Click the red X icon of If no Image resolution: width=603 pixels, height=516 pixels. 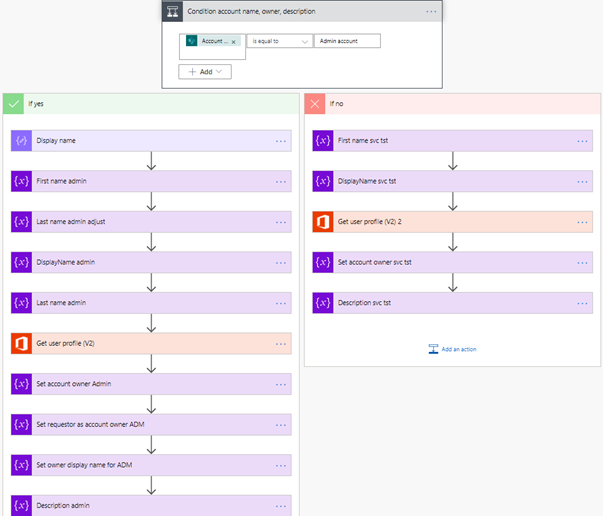pyautogui.click(x=315, y=104)
